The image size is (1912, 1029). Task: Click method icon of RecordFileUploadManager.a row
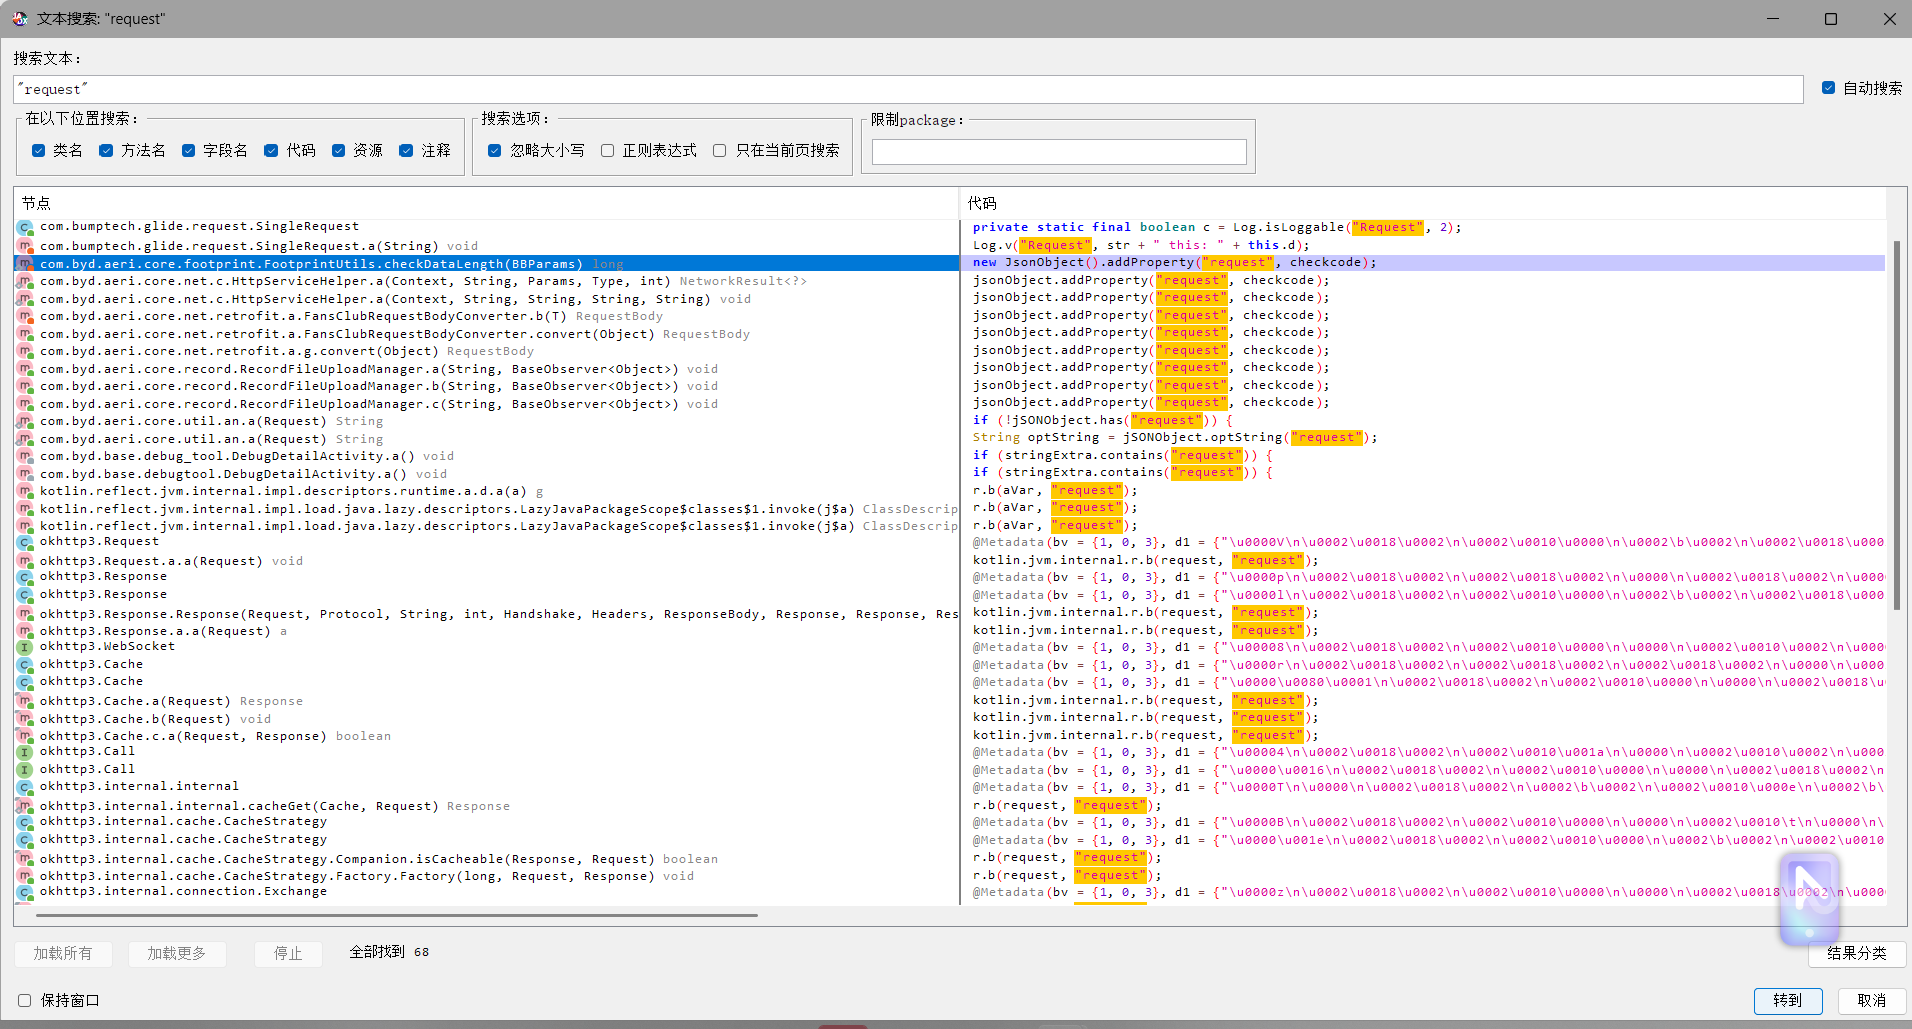point(25,369)
